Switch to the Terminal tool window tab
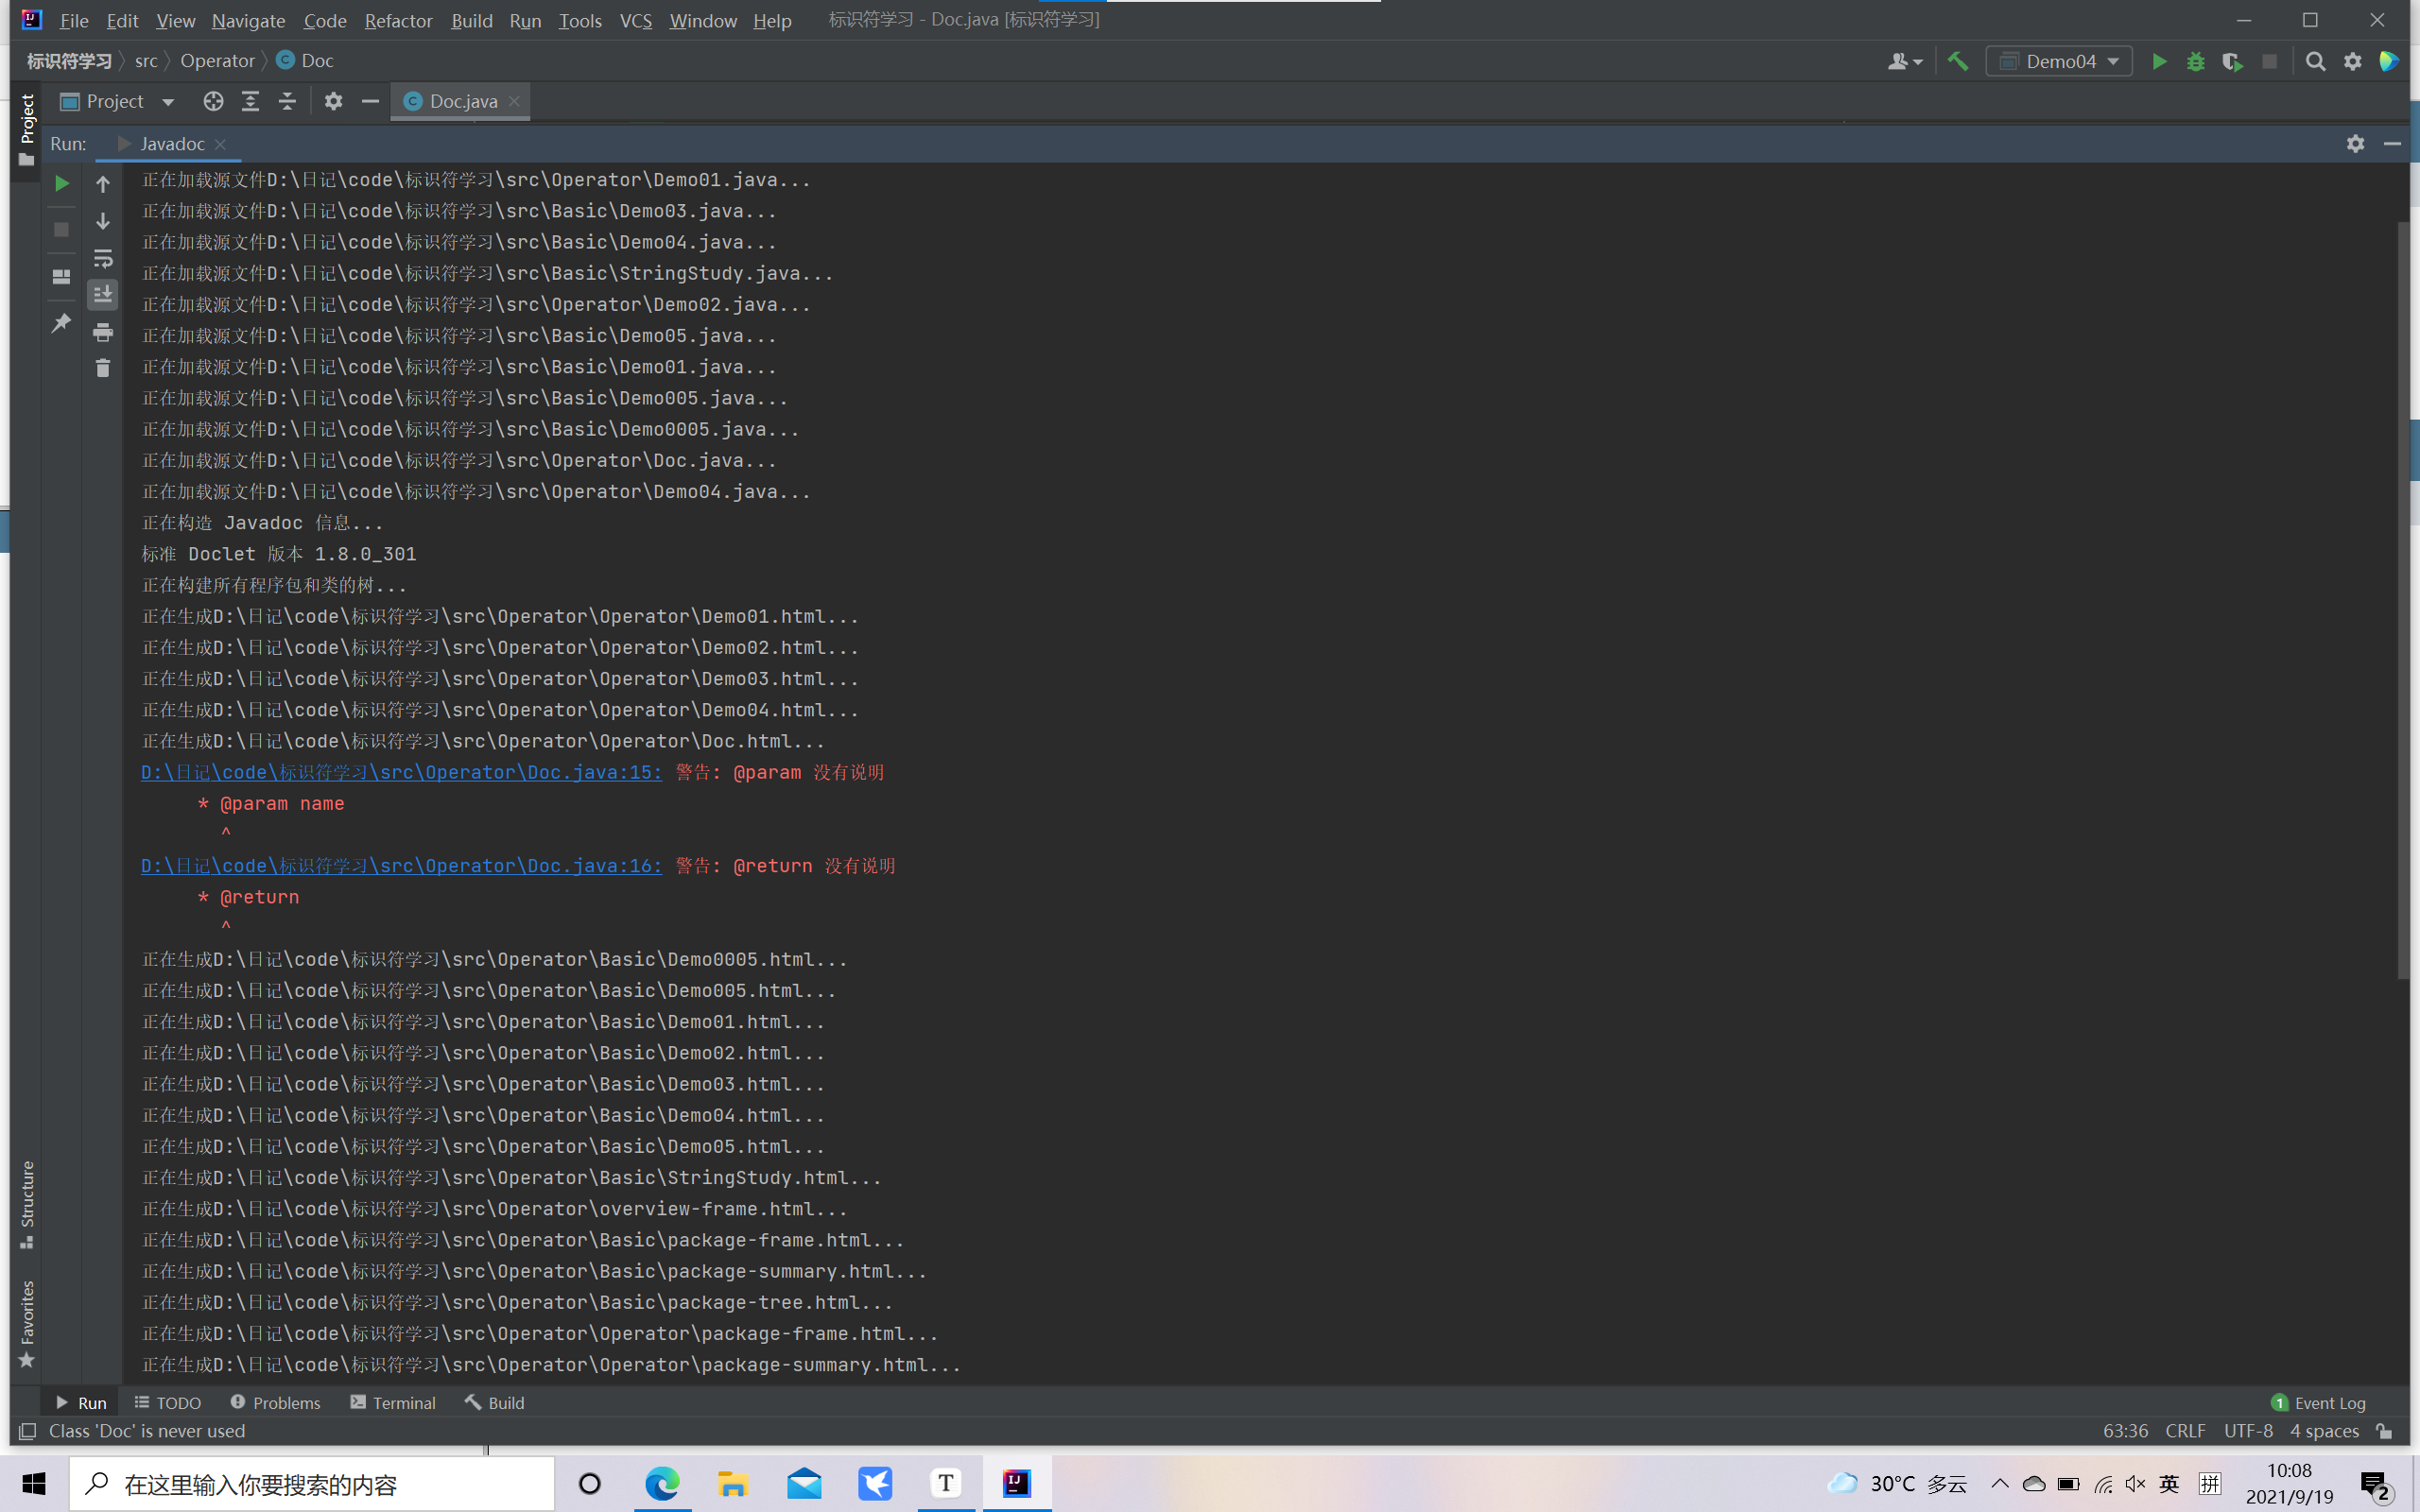Image resolution: width=2420 pixels, height=1512 pixels. tap(393, 1403)
